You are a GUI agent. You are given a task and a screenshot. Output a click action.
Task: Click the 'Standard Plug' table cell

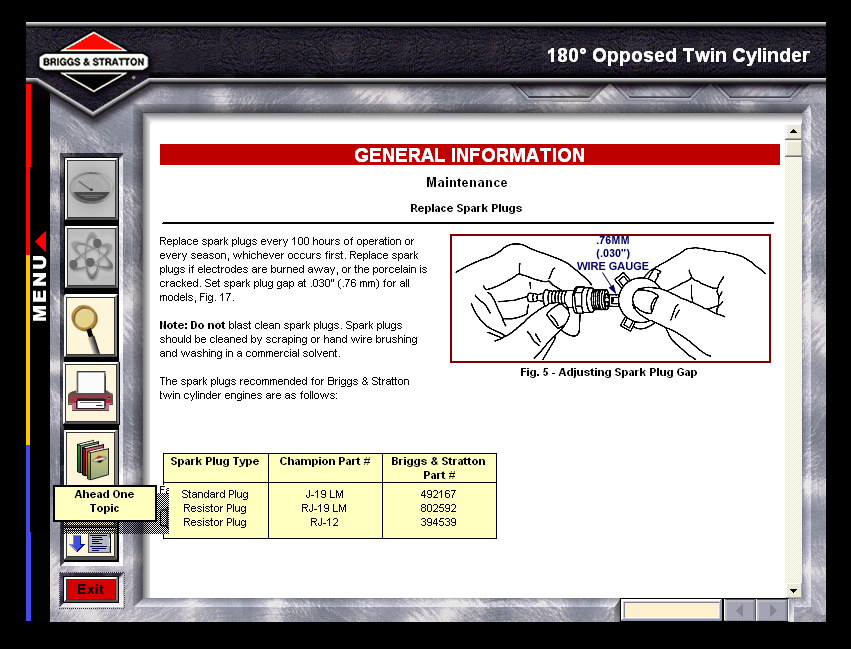click(x=215, y=494)
